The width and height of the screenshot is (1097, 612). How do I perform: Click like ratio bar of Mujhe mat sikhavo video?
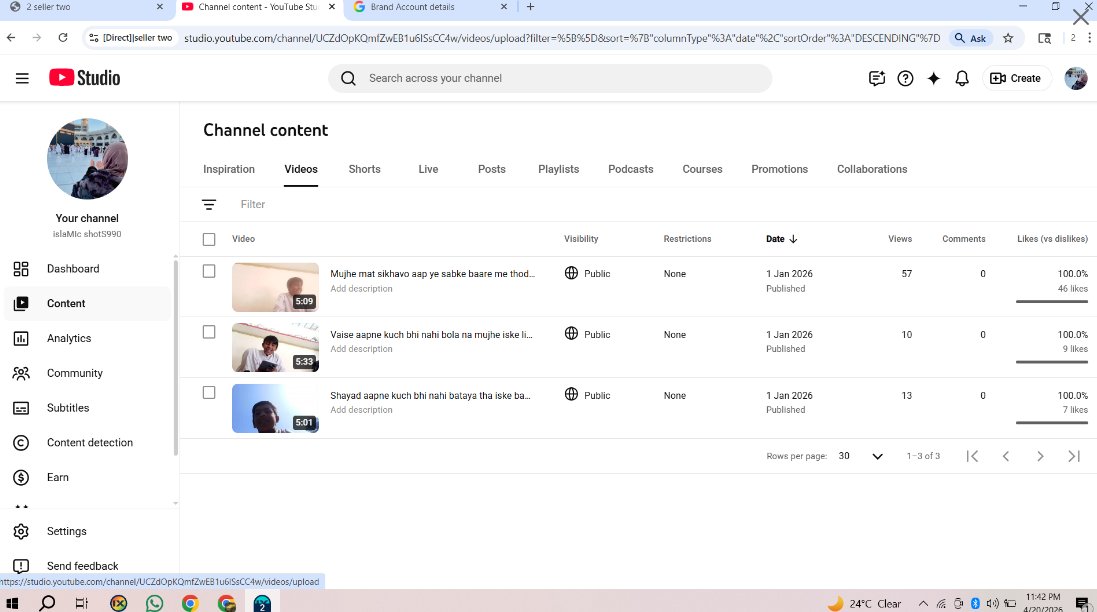1052,301
